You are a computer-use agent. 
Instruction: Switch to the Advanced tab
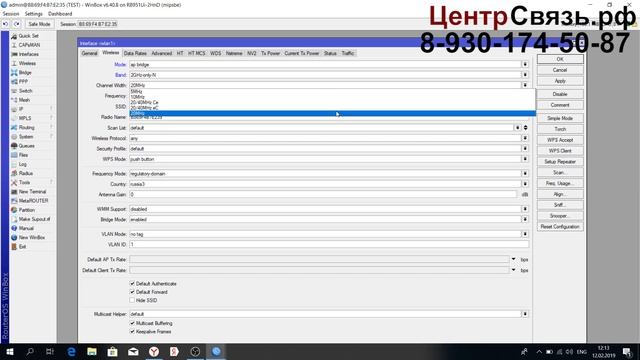click(x=162, y=53)
